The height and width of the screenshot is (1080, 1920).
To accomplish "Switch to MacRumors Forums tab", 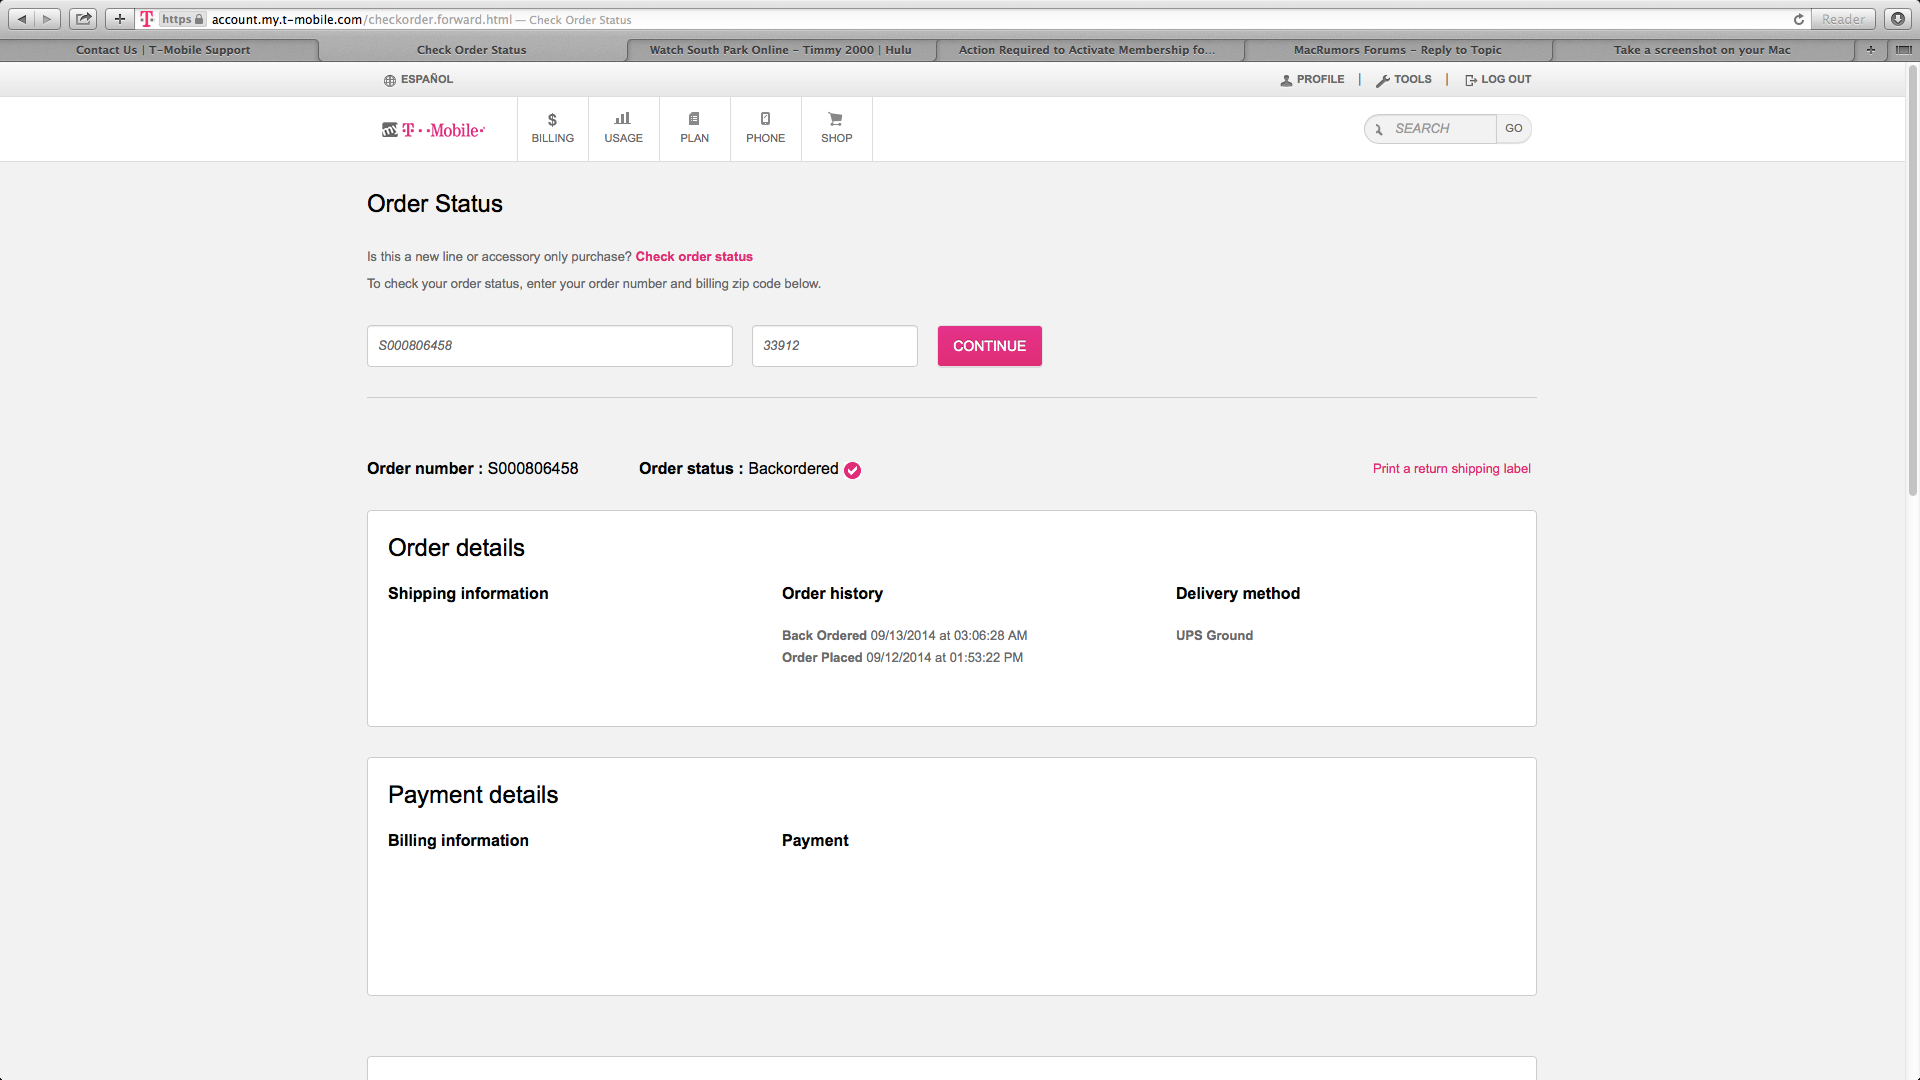I will click(1397, 50).
